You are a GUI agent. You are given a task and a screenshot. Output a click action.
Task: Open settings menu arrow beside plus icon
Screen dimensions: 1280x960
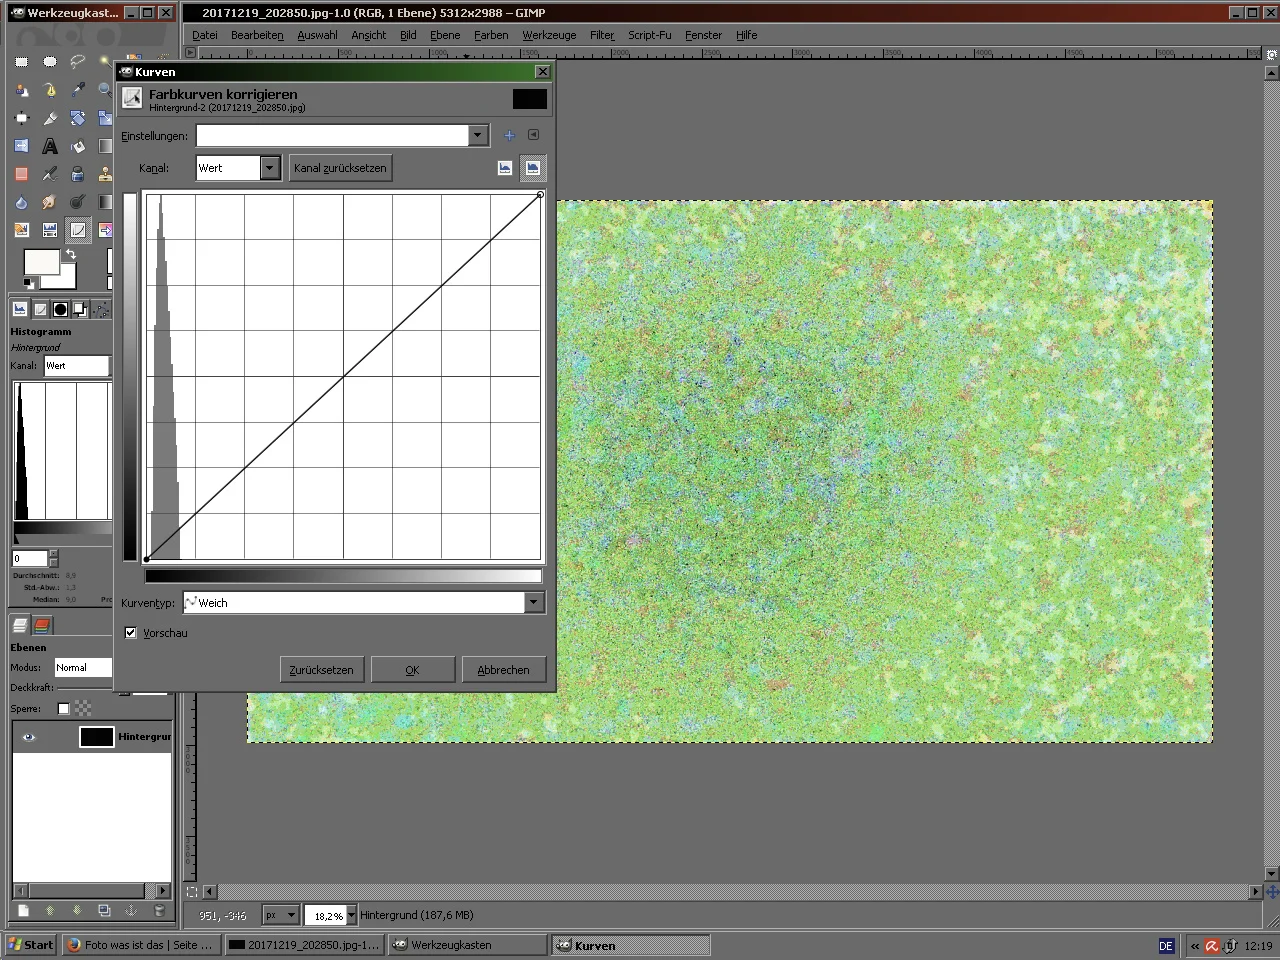(x=533, y=135)
